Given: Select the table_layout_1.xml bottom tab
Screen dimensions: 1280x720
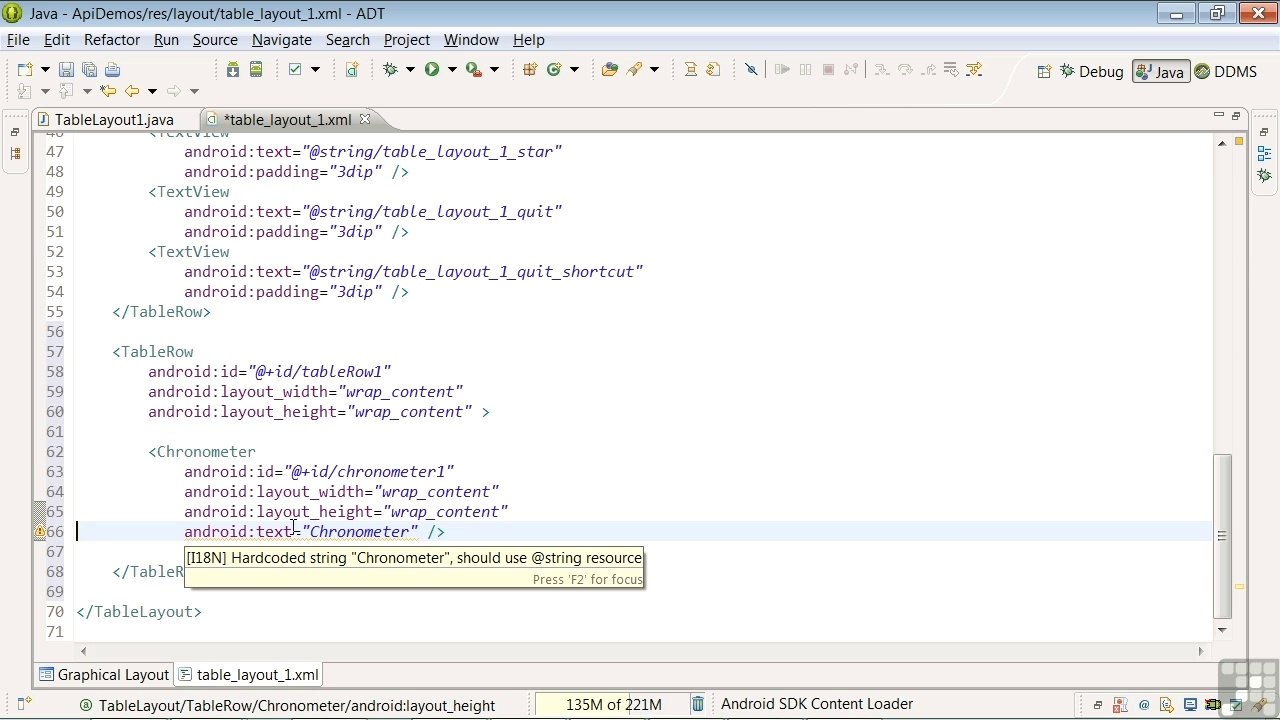Looking at the screenshot, I should pos(248,675).
